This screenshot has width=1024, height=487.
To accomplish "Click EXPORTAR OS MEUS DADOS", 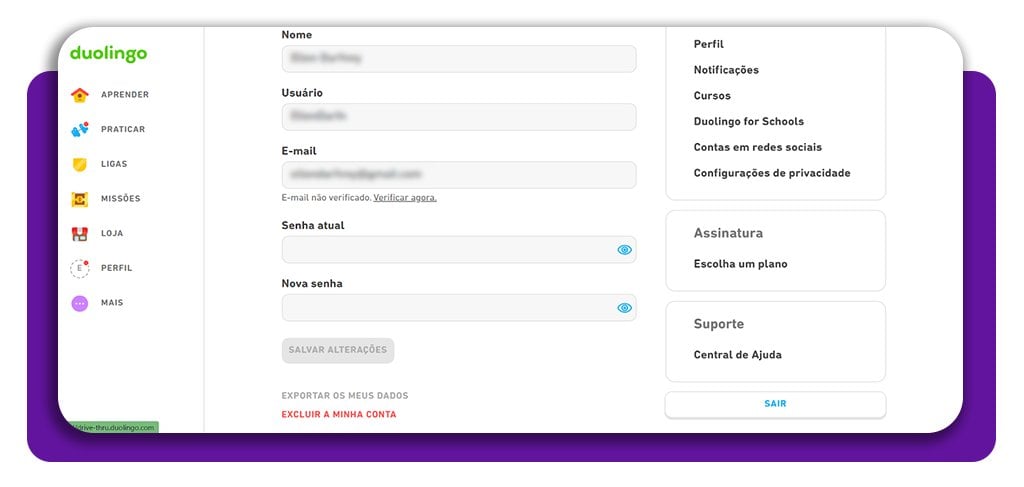I will point(345,396).
